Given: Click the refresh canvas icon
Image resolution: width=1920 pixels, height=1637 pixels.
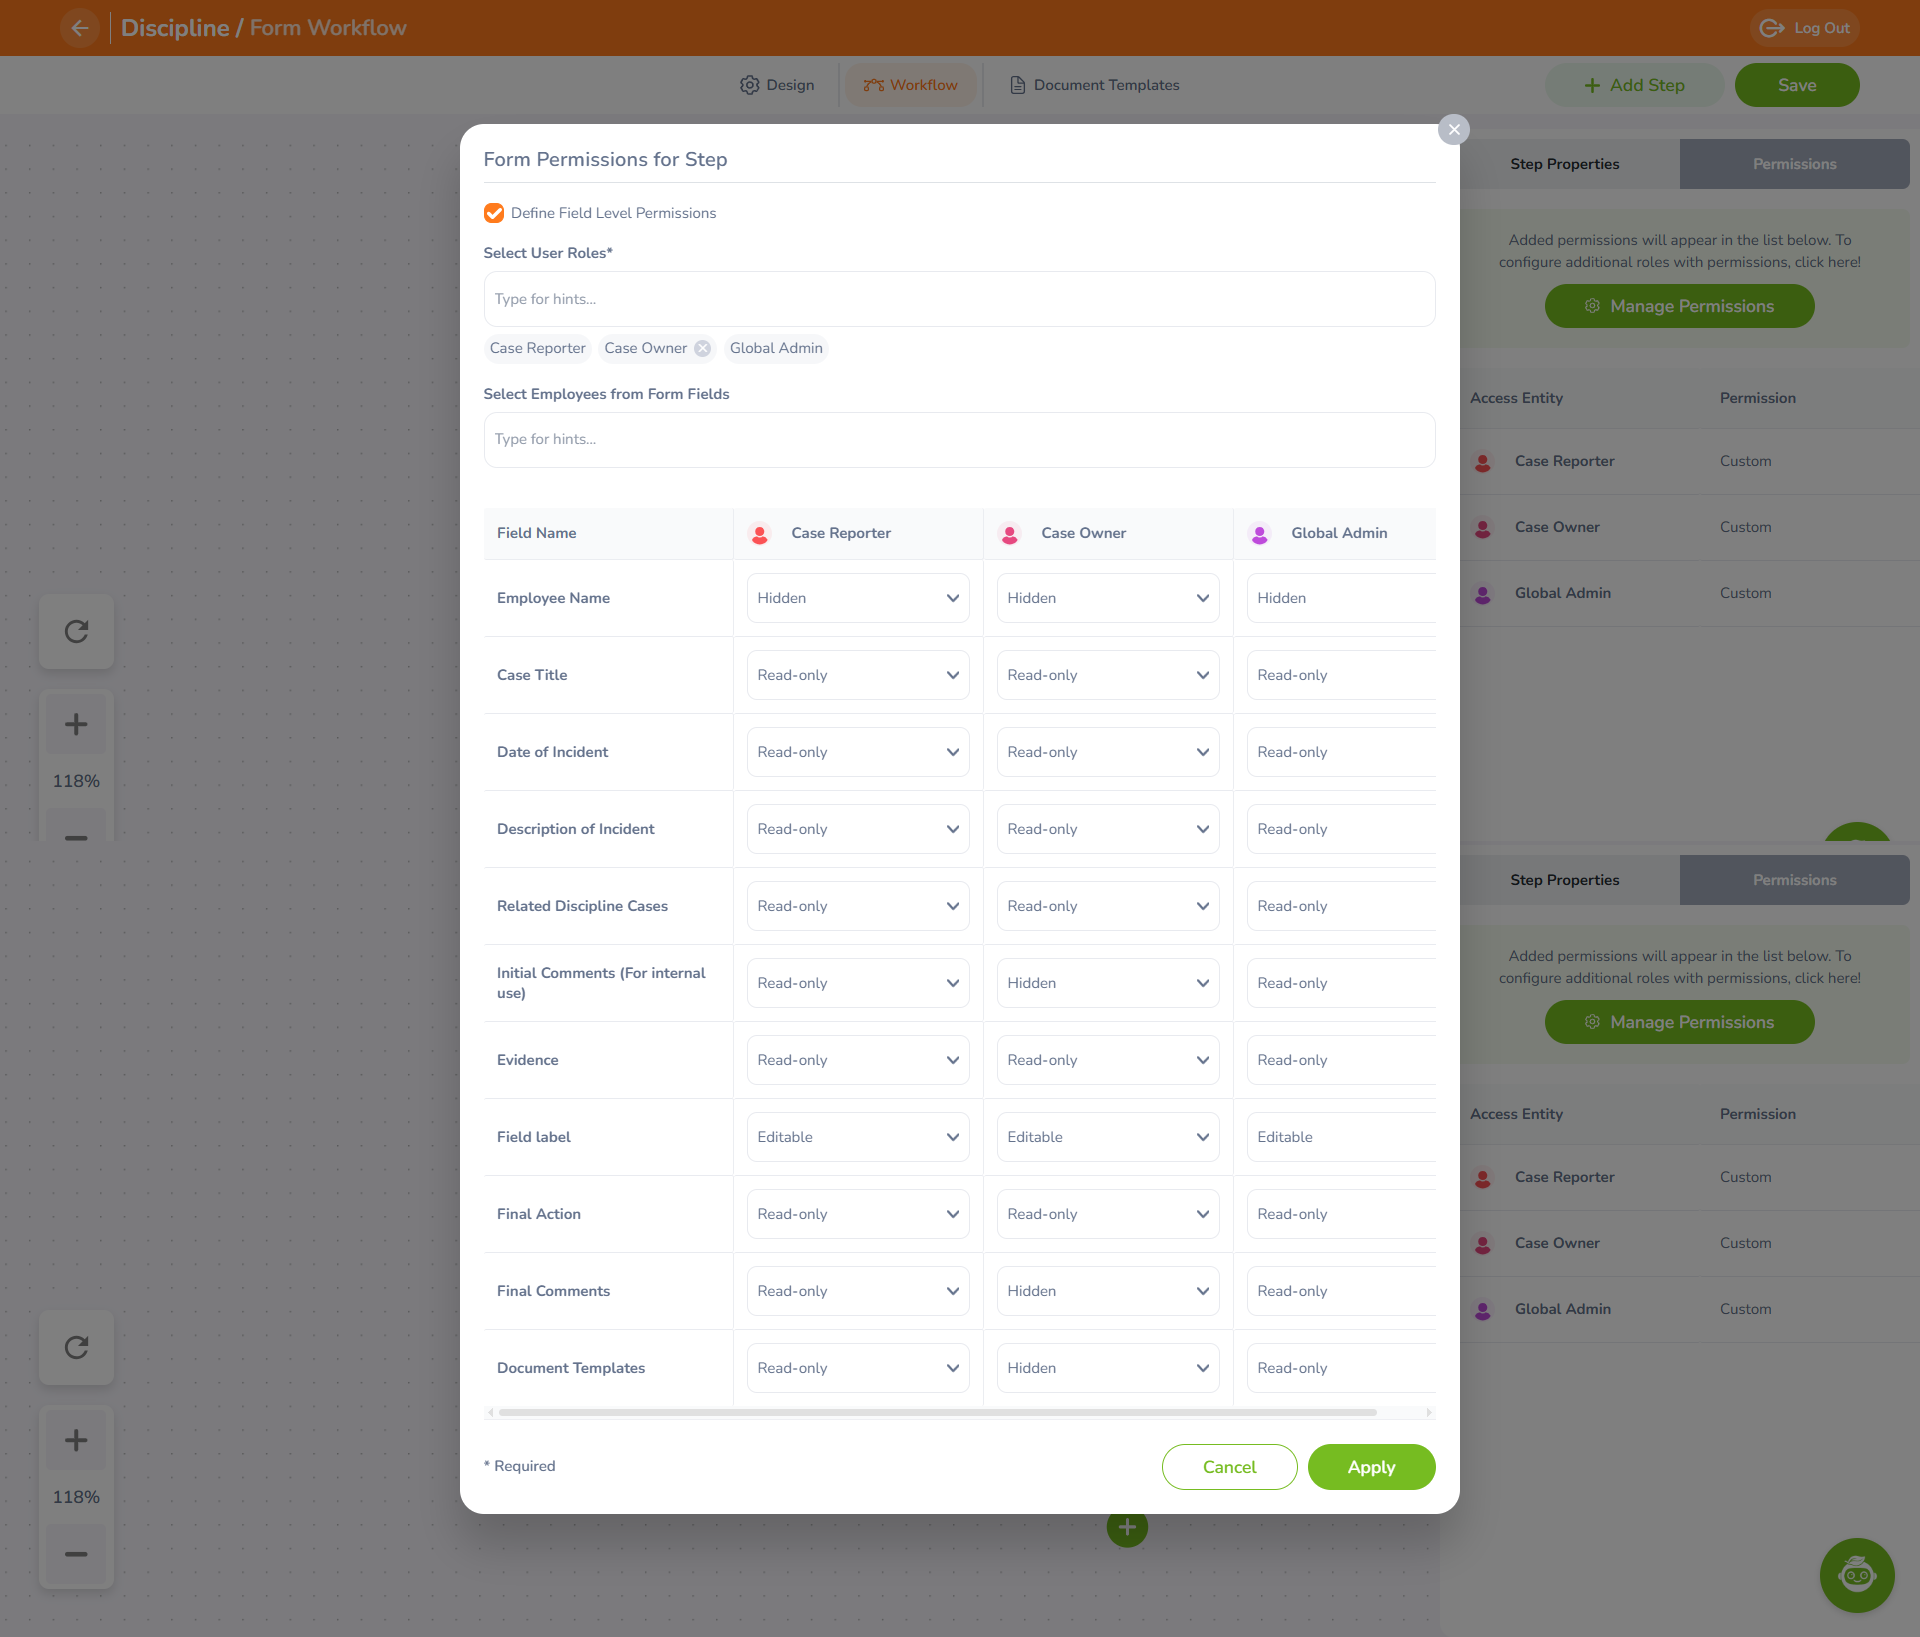Looking at the screenshot, I should [x=76, y=631].
